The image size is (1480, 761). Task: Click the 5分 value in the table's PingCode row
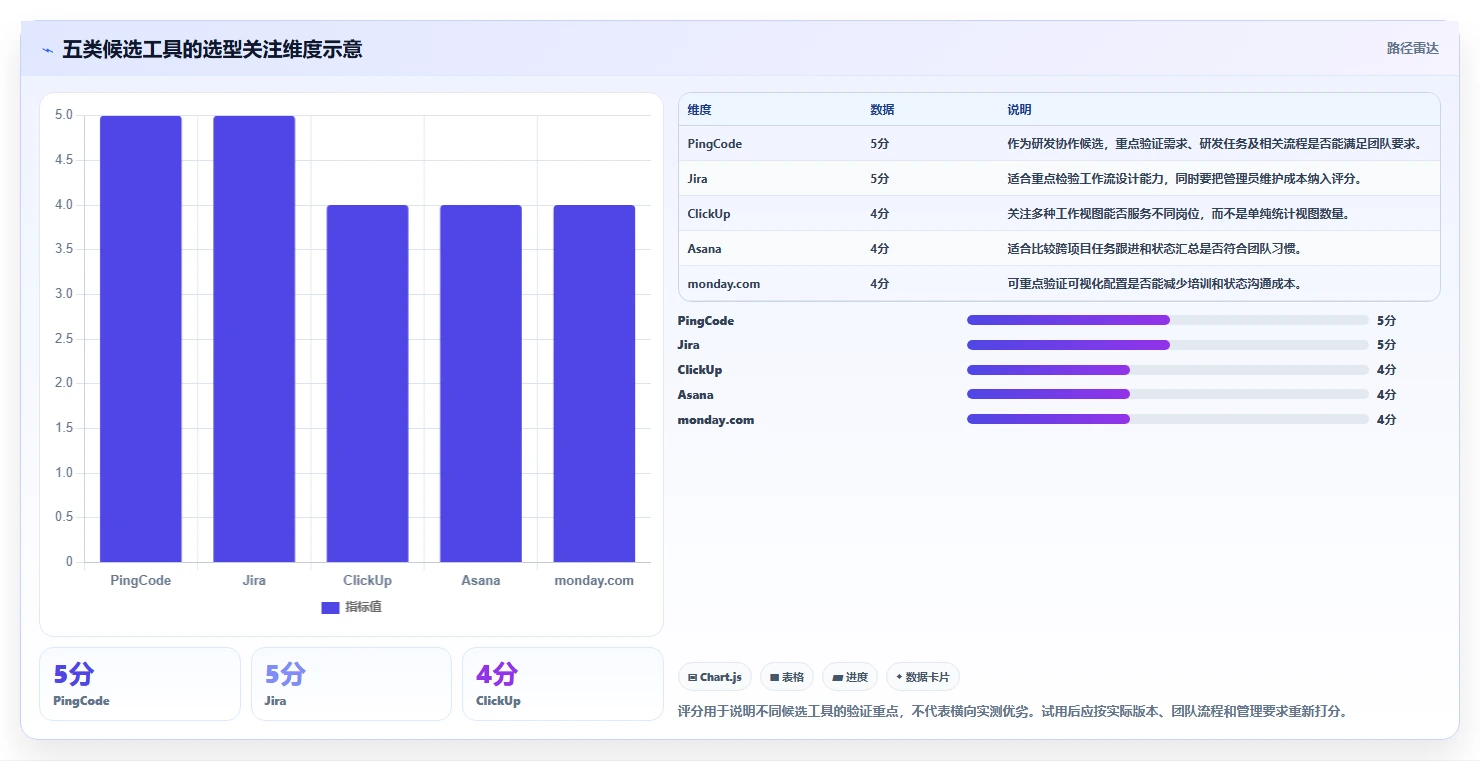[x=879, y=144]
